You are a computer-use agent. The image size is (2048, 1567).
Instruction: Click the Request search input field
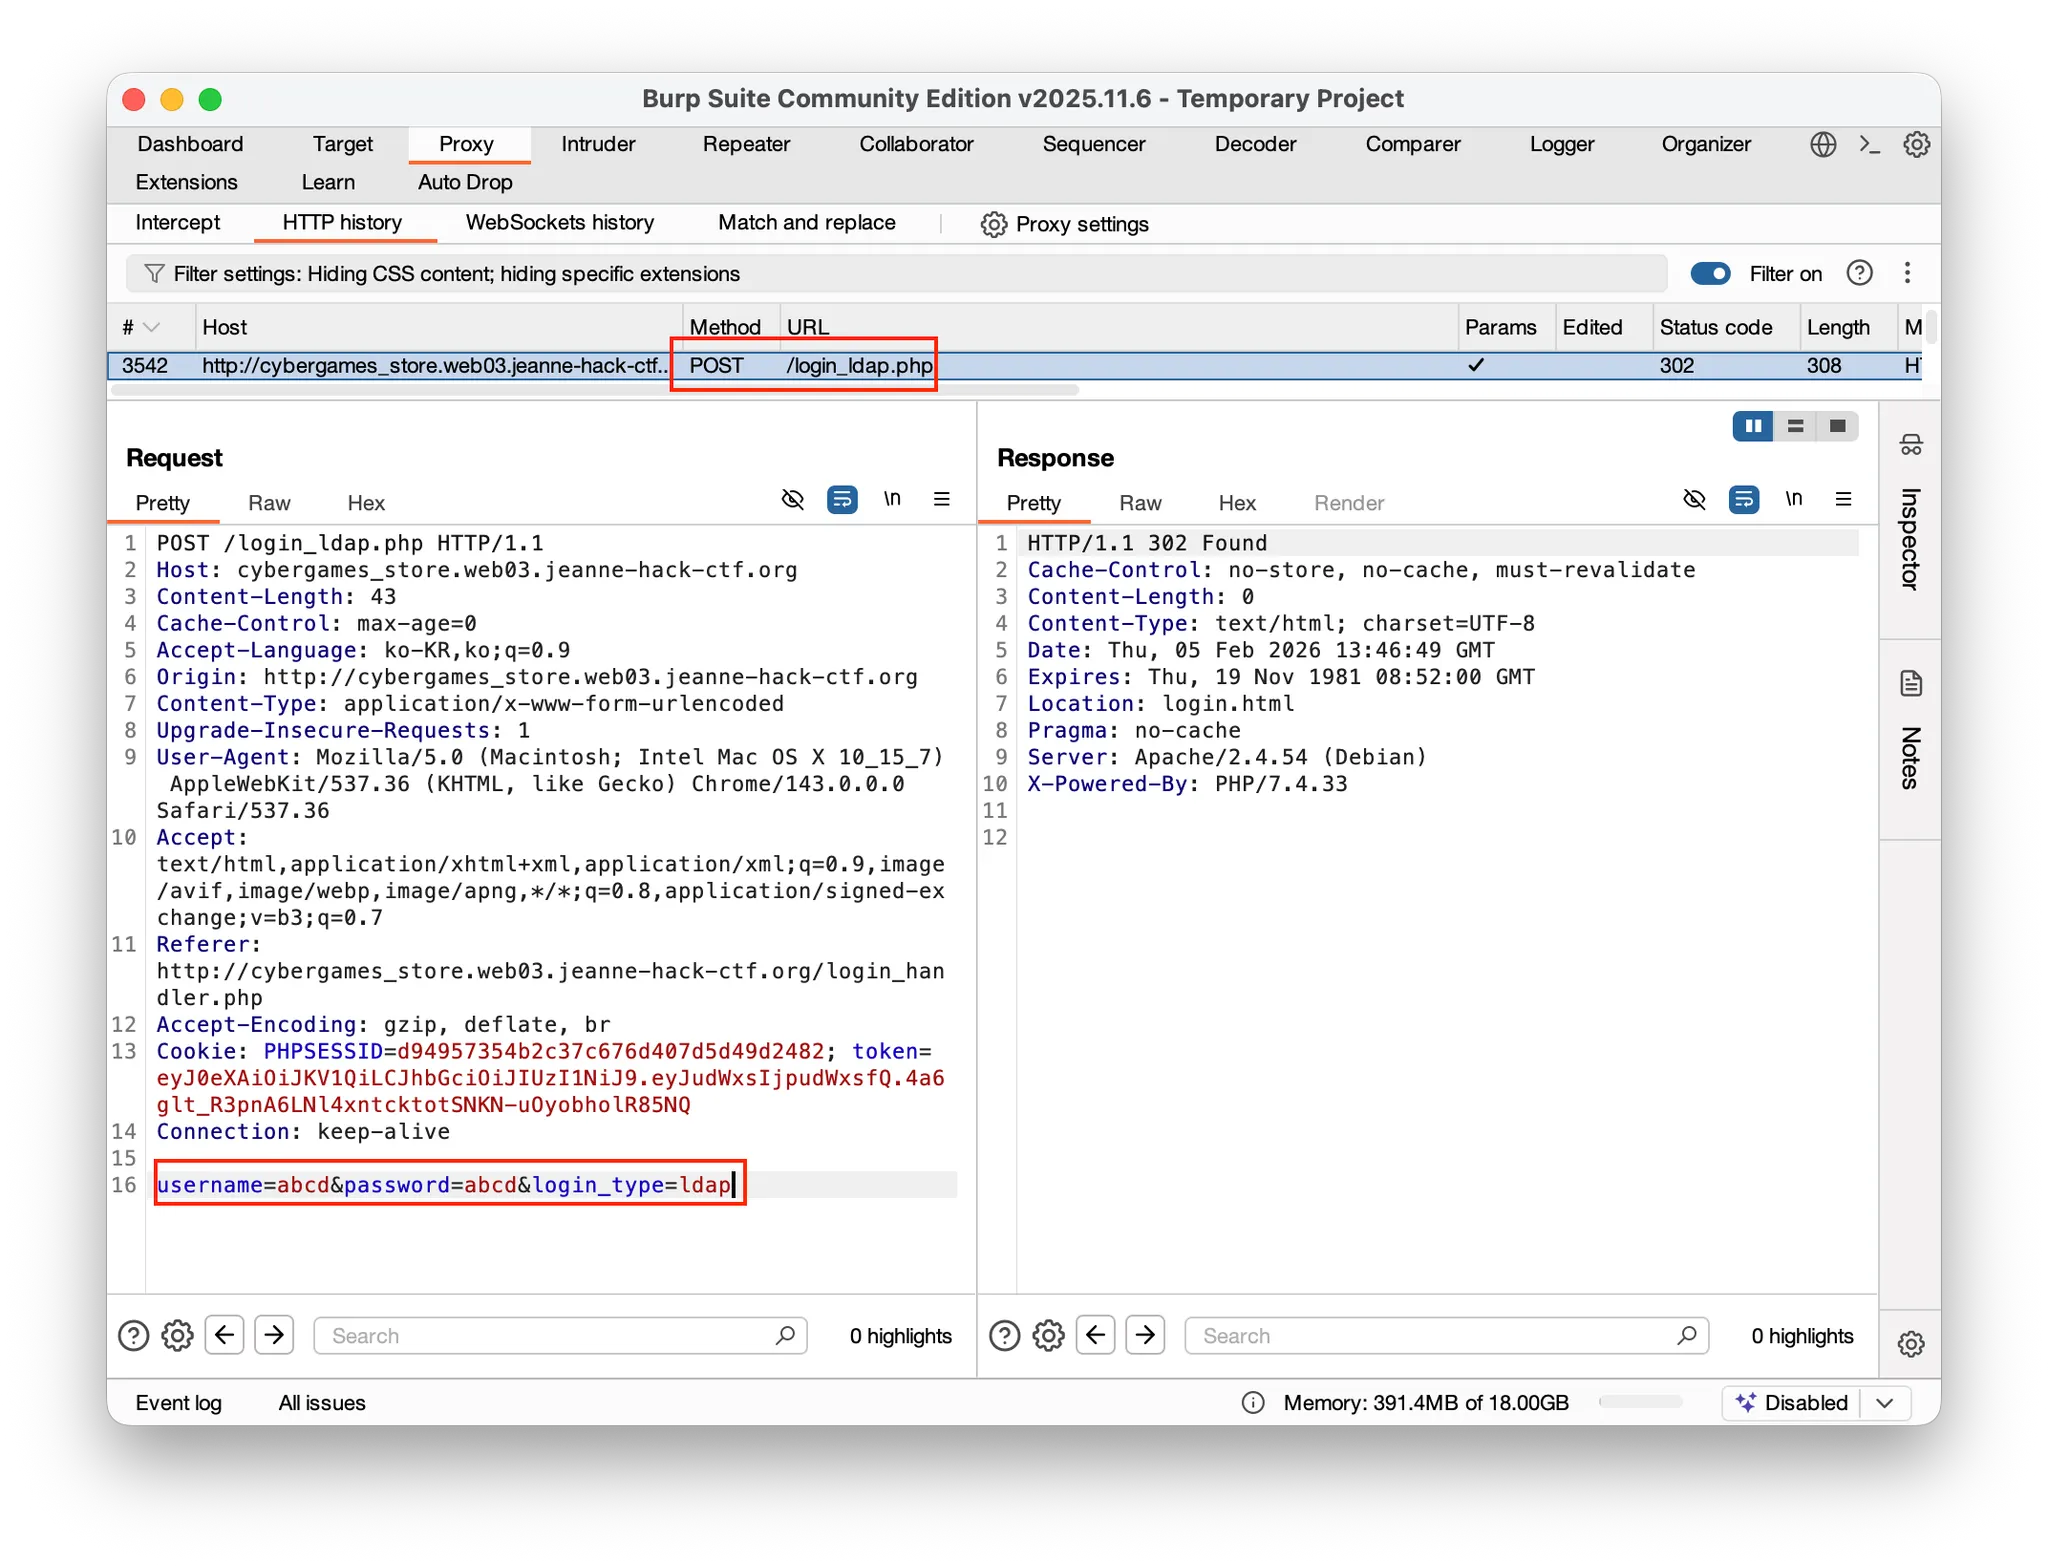(550, 1335)
